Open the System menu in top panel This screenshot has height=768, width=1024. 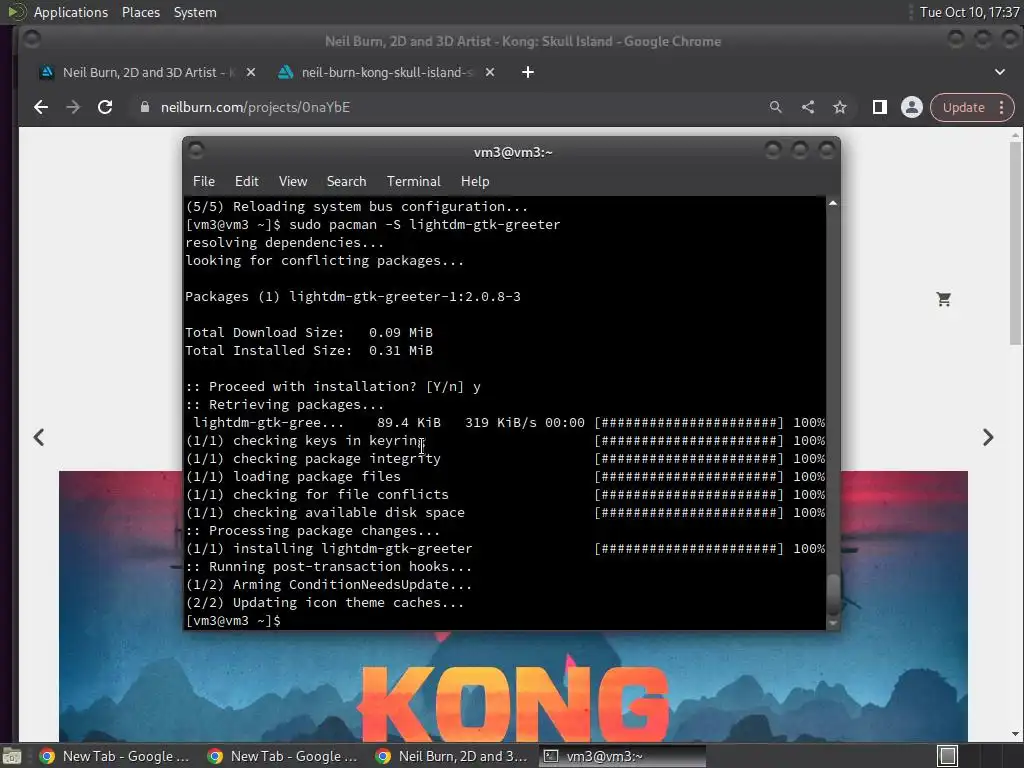coord(195,12)
